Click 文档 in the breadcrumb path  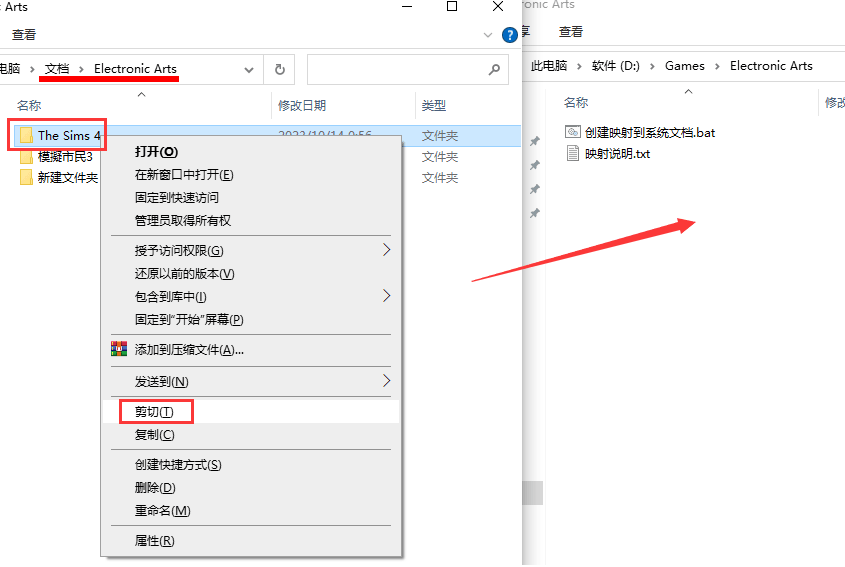click(57, 69)
